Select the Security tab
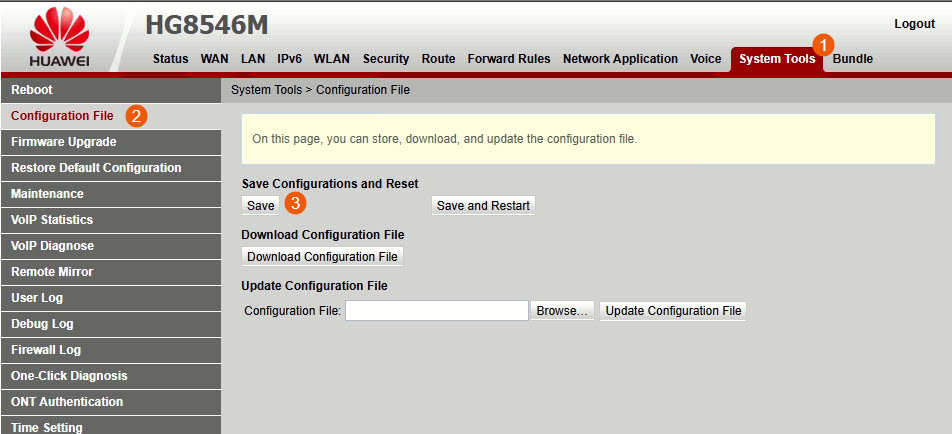This screenshot has width=952, height=434. click(x=386, y=59)
